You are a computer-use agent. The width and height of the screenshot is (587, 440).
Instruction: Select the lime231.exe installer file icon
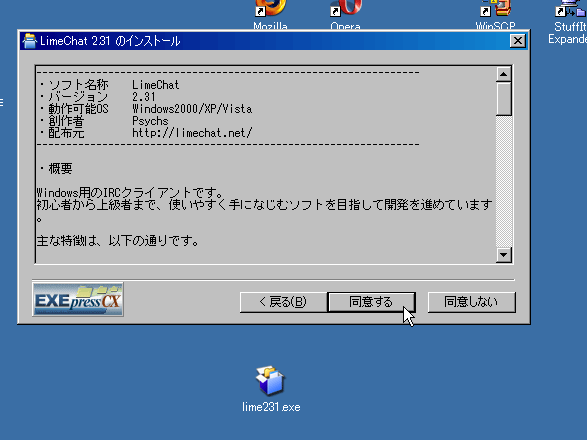270,381
